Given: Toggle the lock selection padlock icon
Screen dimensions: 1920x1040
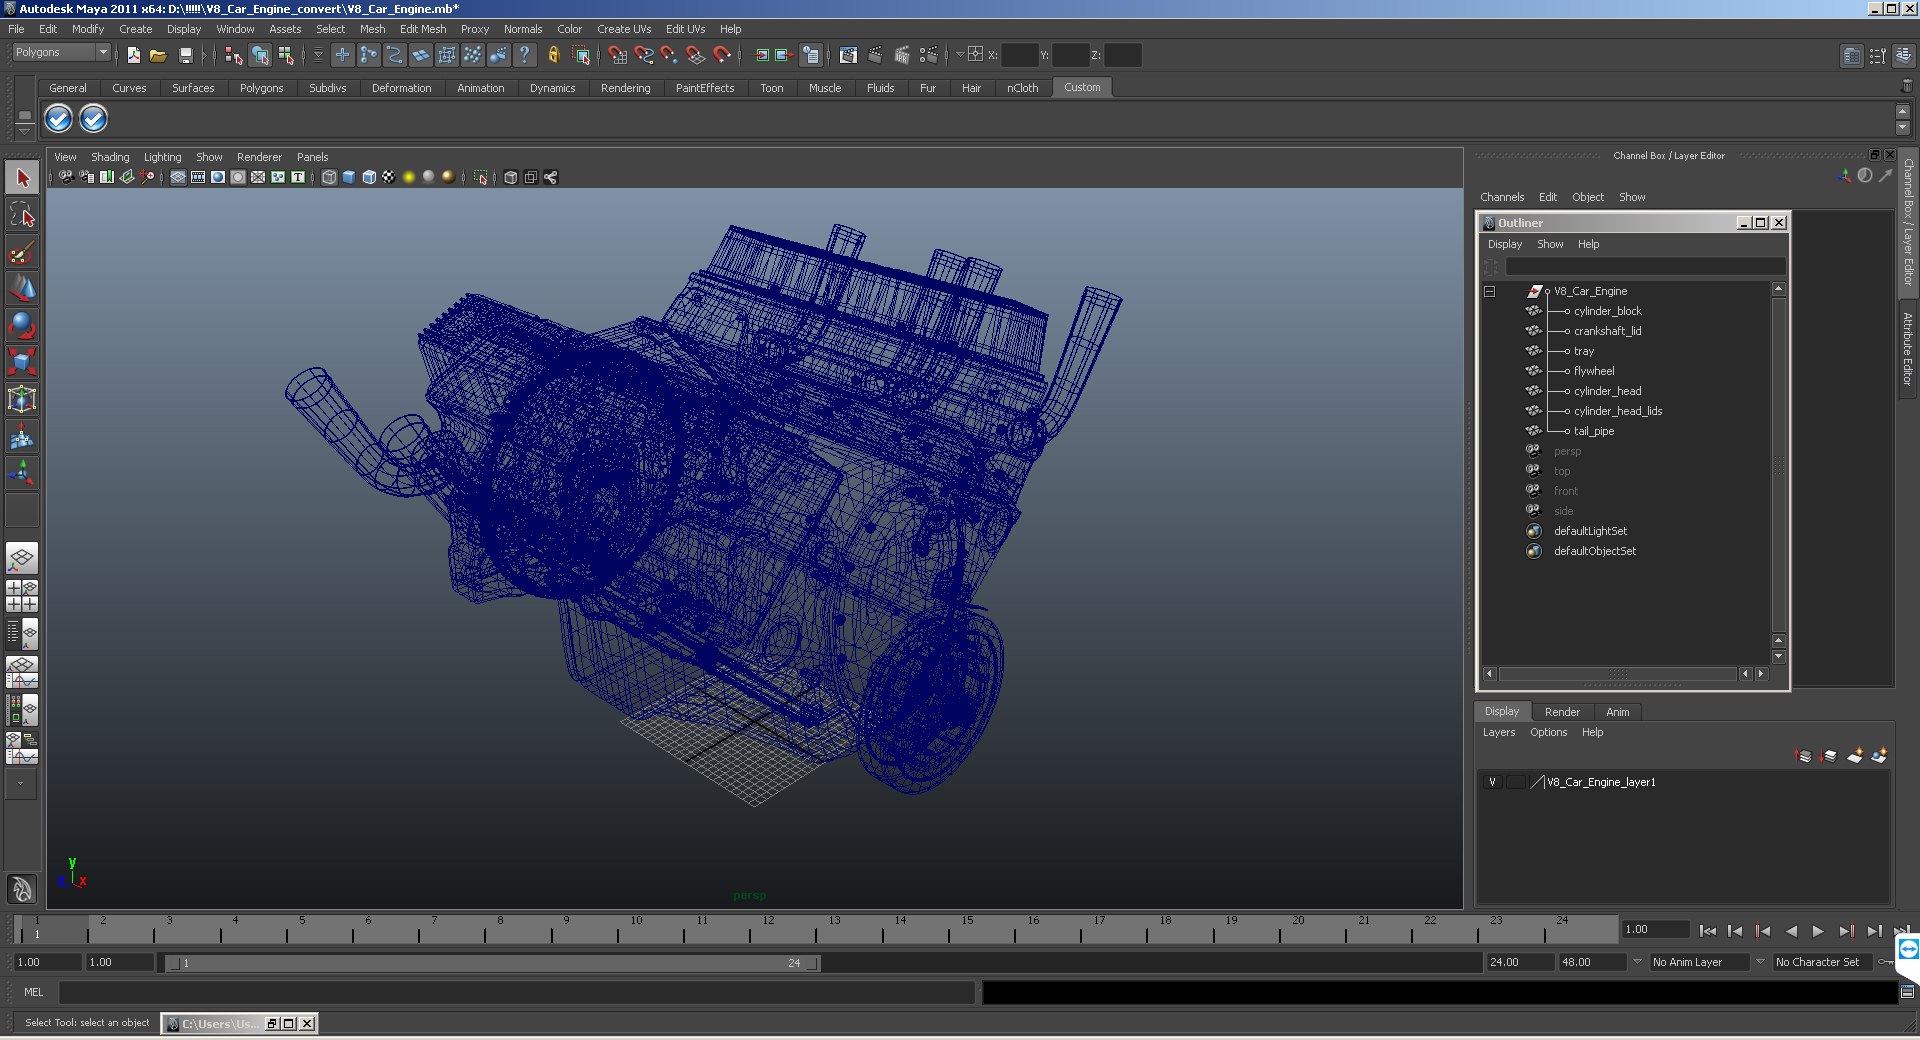Looking at the screenshot, I should [x=554, y=55].
